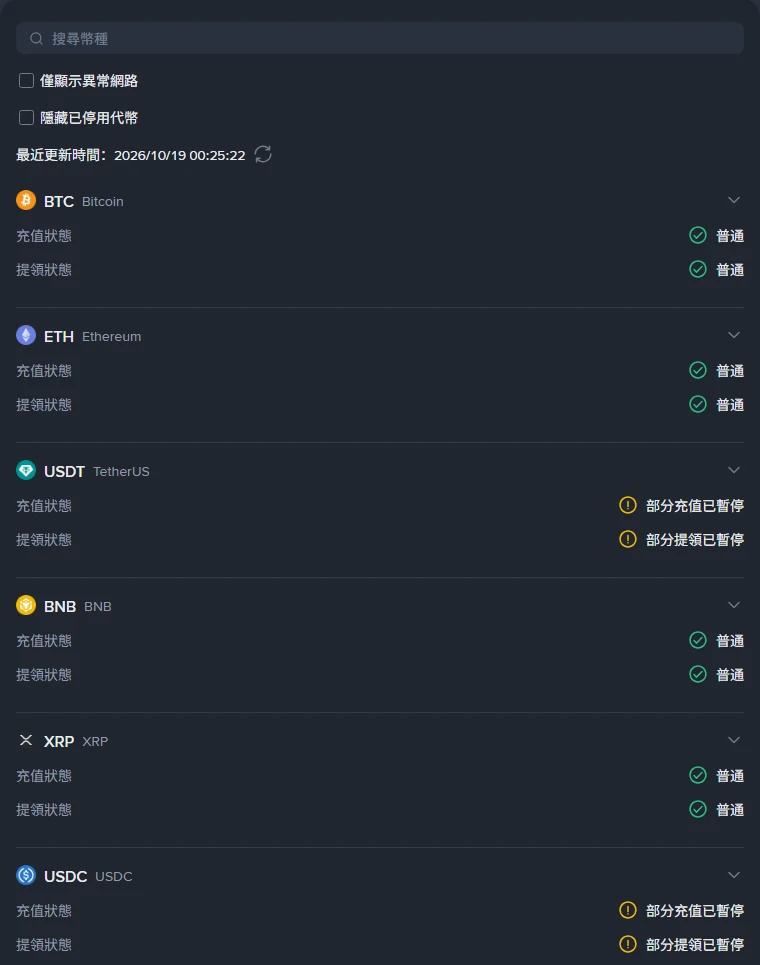Viewport: 760px width, 965px height.
Task: Click XRP withdrawal status green check icon
Action: click(698, 809)
